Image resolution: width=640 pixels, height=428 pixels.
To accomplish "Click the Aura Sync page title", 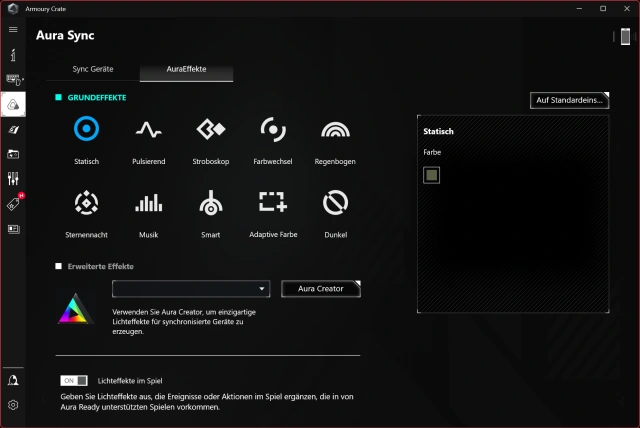I will [65, 35].
